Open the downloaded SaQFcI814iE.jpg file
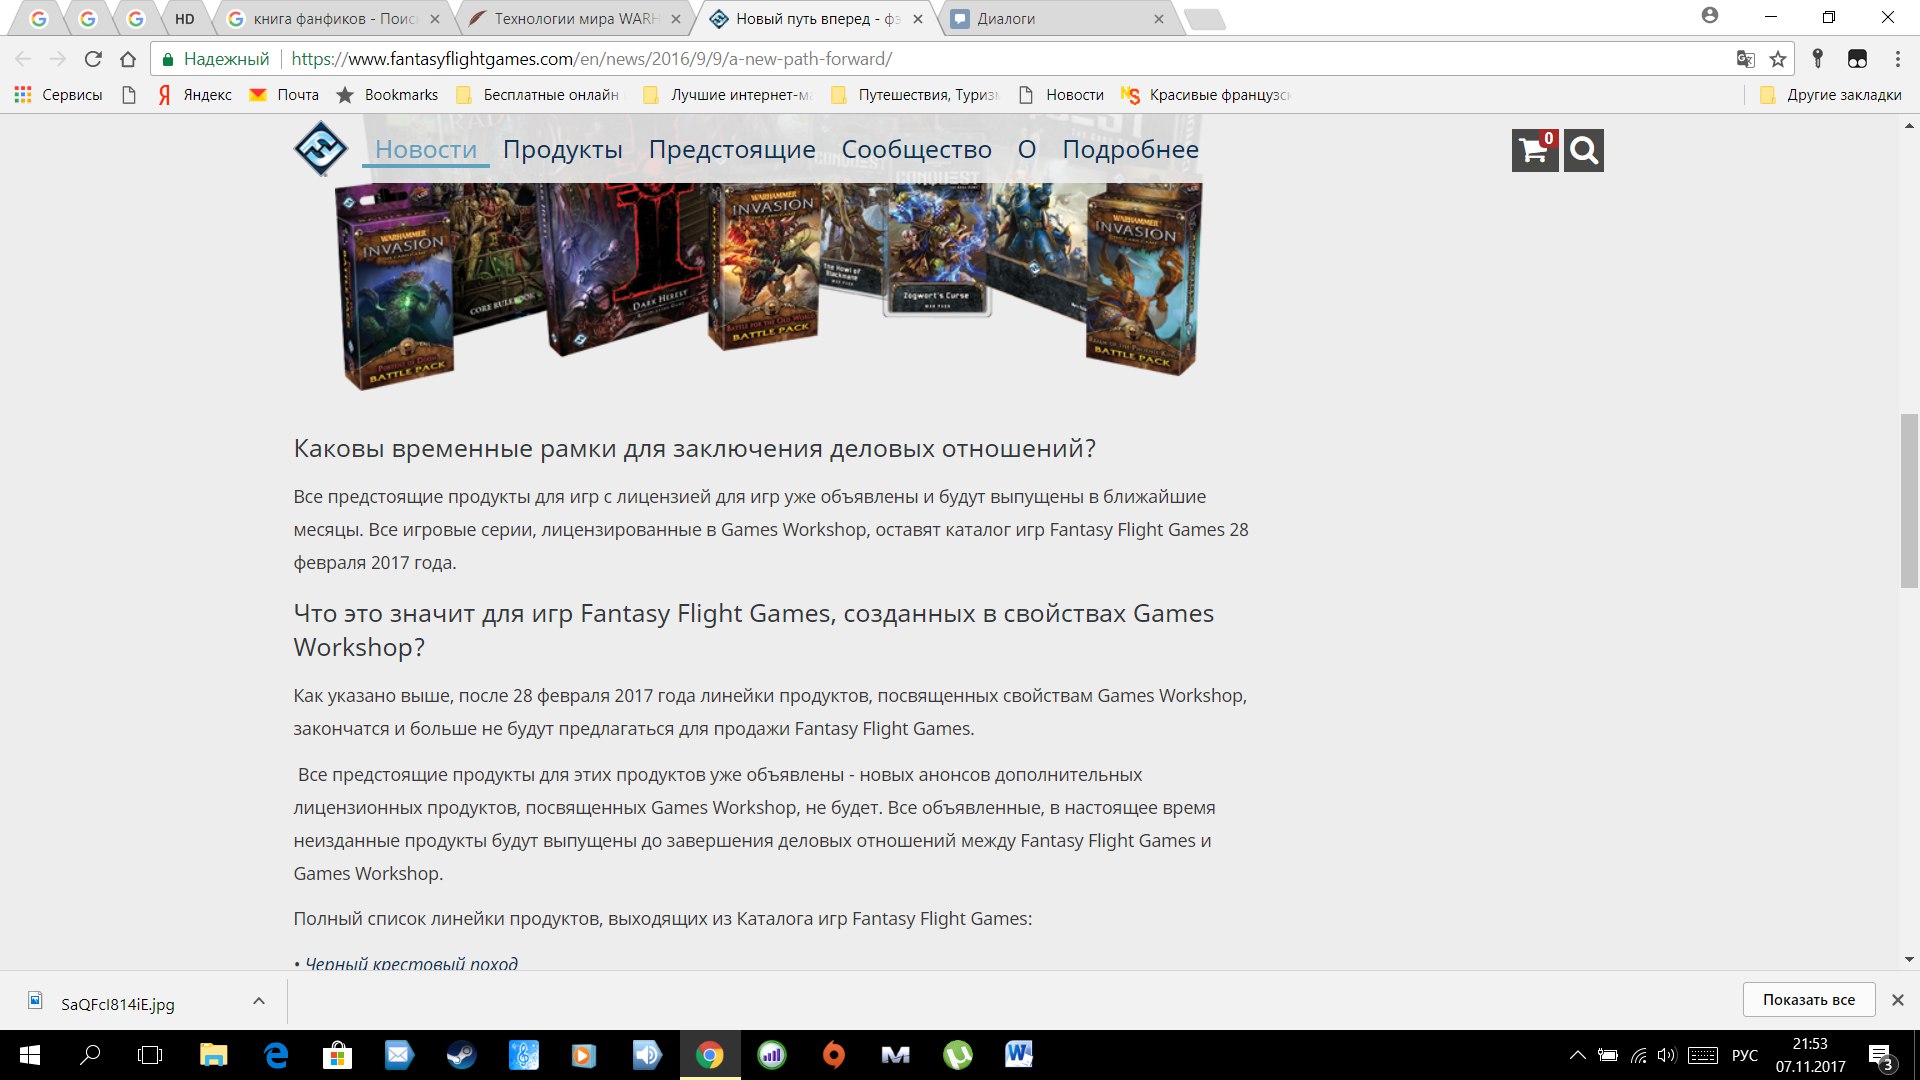Viewport: 1920px width, 1080px height. click(x=118, y=1004)
